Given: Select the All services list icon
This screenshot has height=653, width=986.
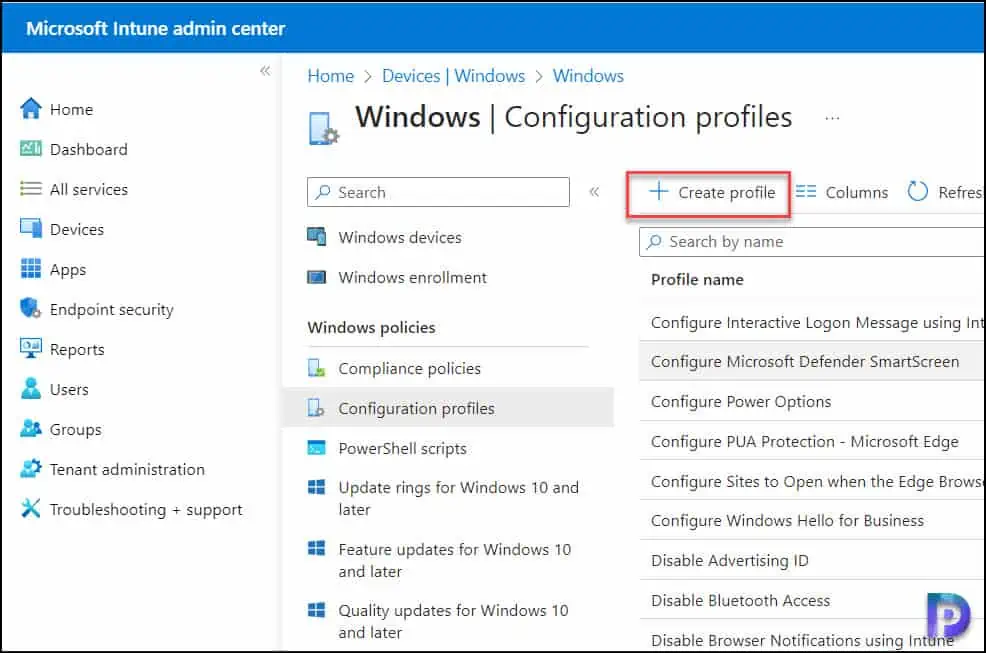Looking at the screenshot, I should pos(30,189).
